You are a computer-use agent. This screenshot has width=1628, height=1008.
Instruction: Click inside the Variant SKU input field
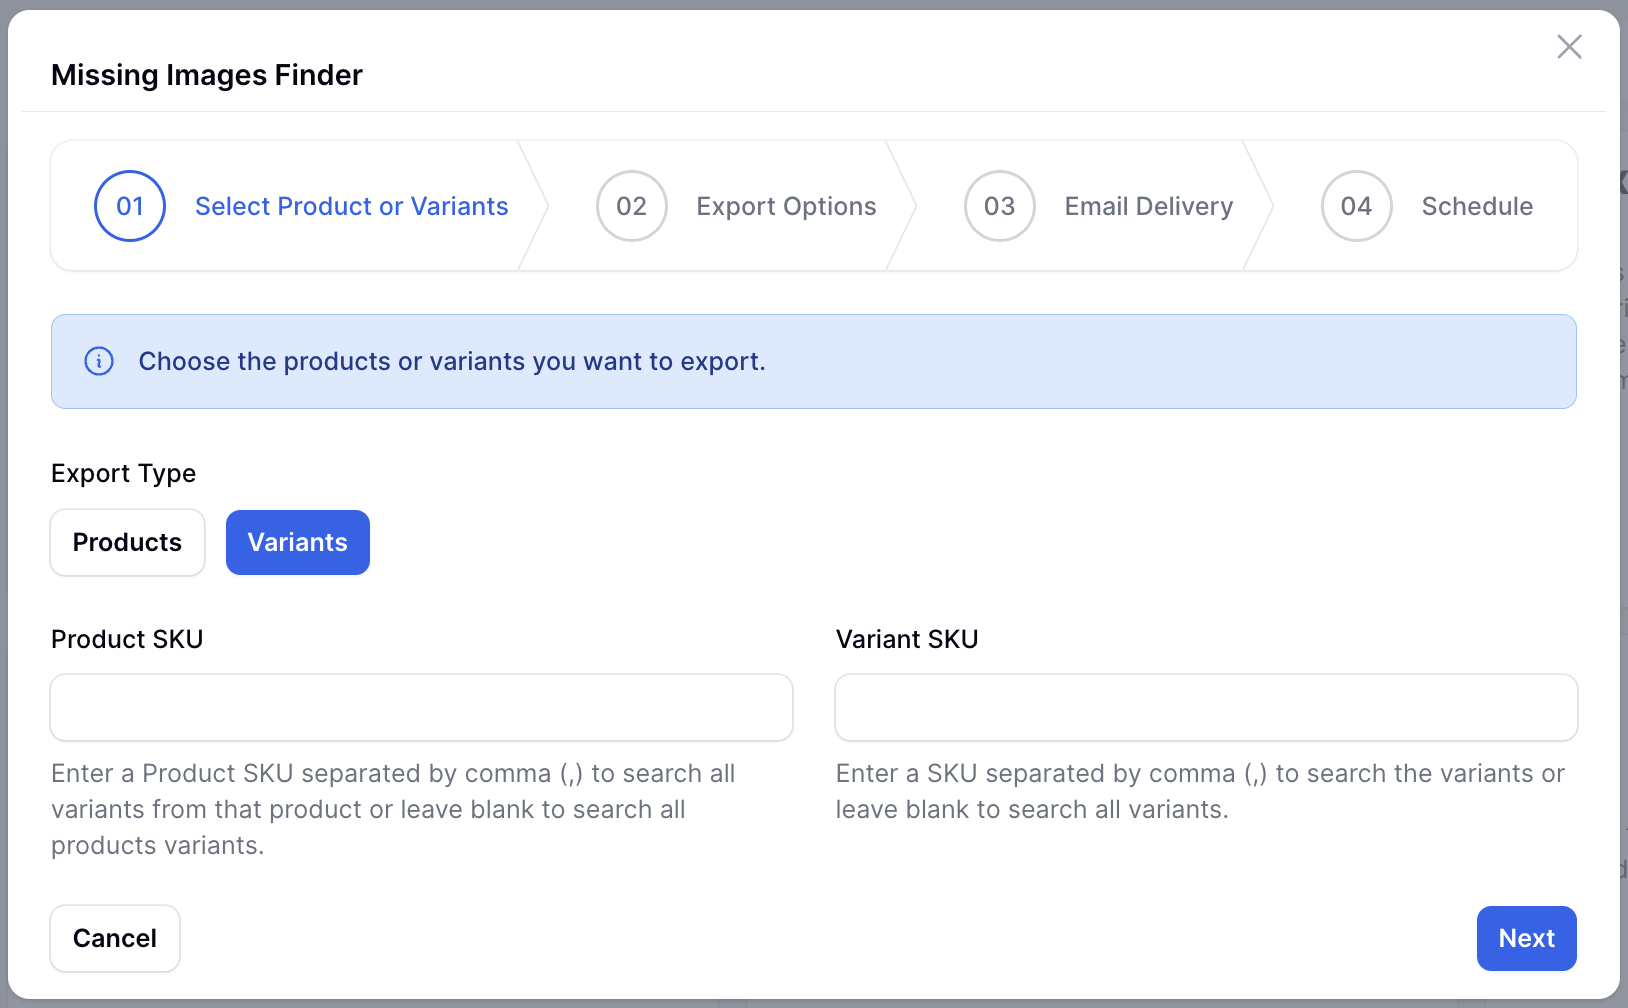[x=1205, y=707]
